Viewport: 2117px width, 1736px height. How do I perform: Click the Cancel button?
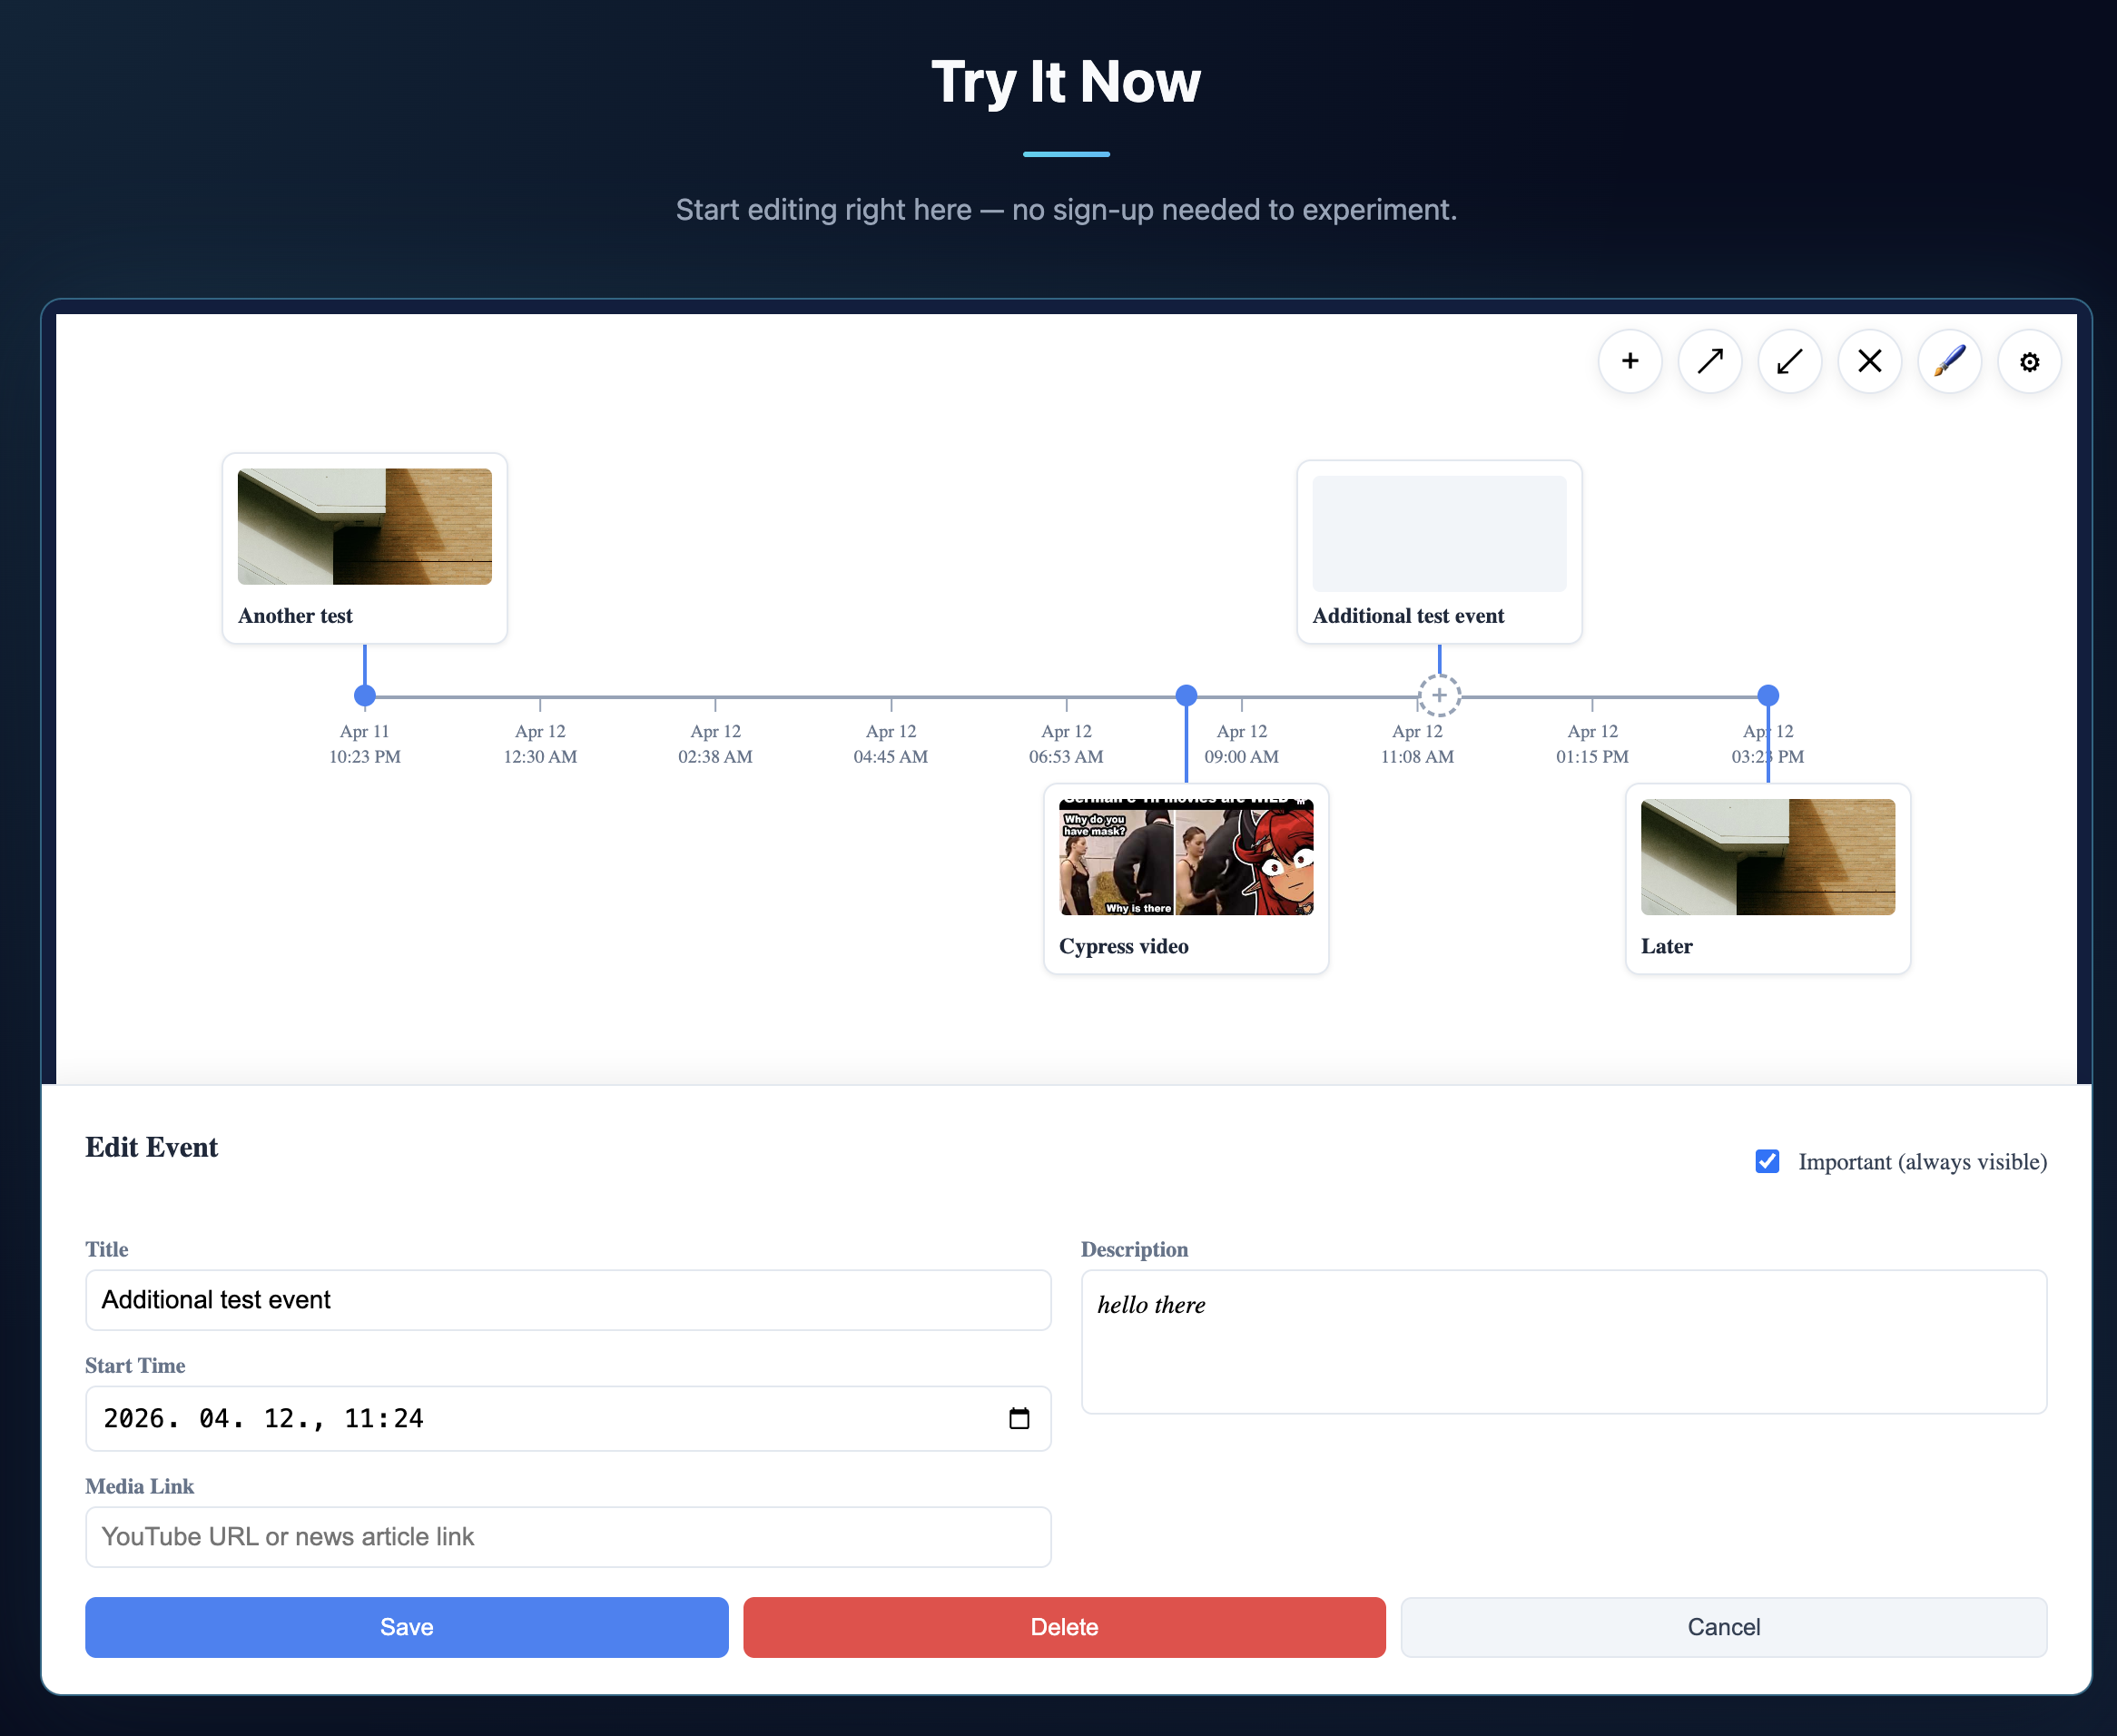coord(1723,1627)
